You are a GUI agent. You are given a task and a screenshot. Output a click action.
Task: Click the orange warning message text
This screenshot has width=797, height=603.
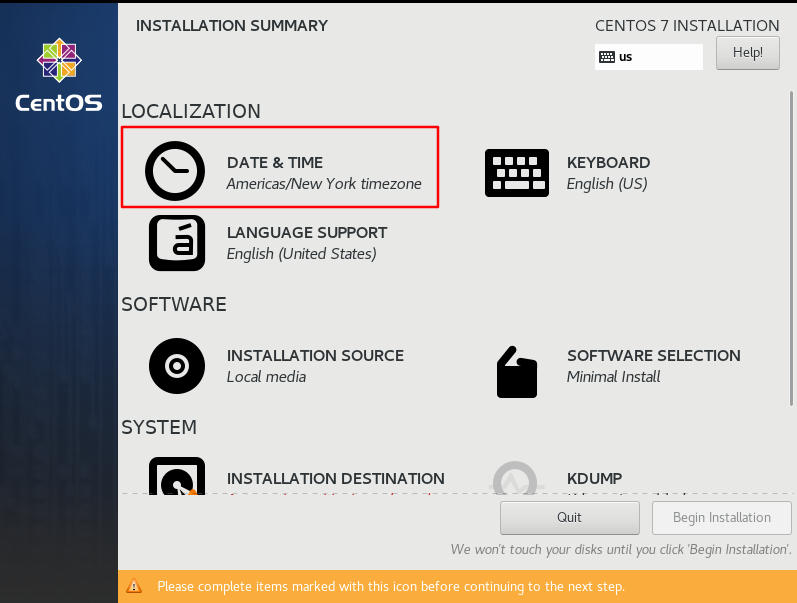pos(391,586)
